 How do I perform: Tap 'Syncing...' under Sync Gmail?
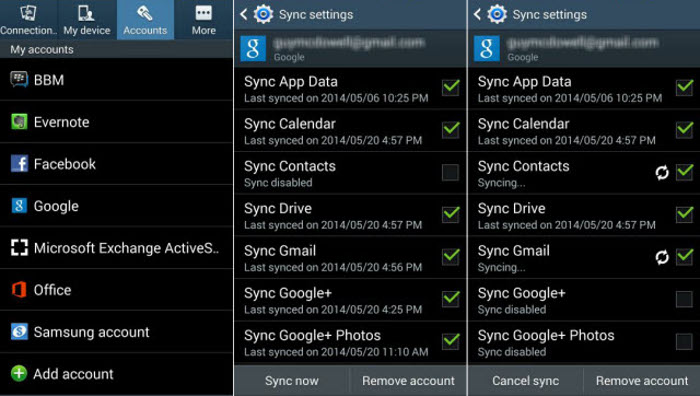tap(501, 267)
